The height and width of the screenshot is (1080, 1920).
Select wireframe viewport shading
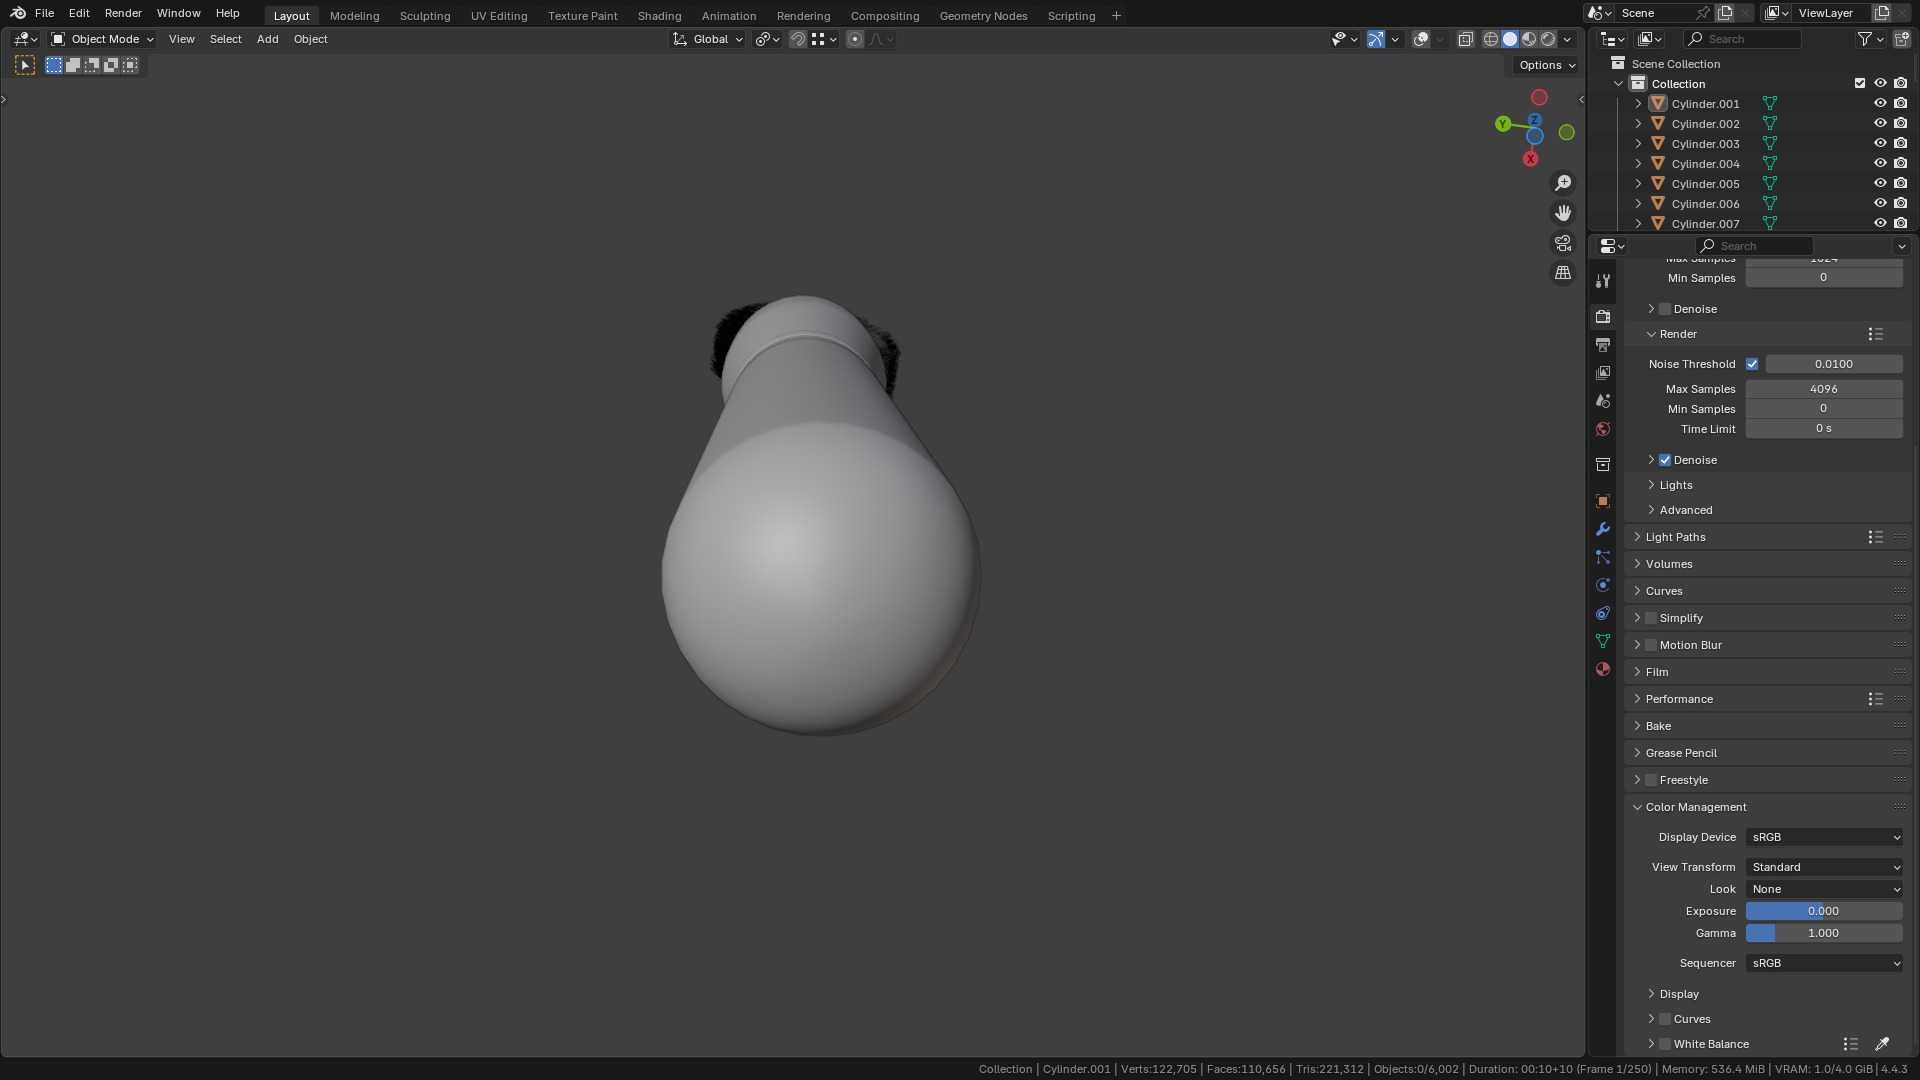coord(1491,39)
